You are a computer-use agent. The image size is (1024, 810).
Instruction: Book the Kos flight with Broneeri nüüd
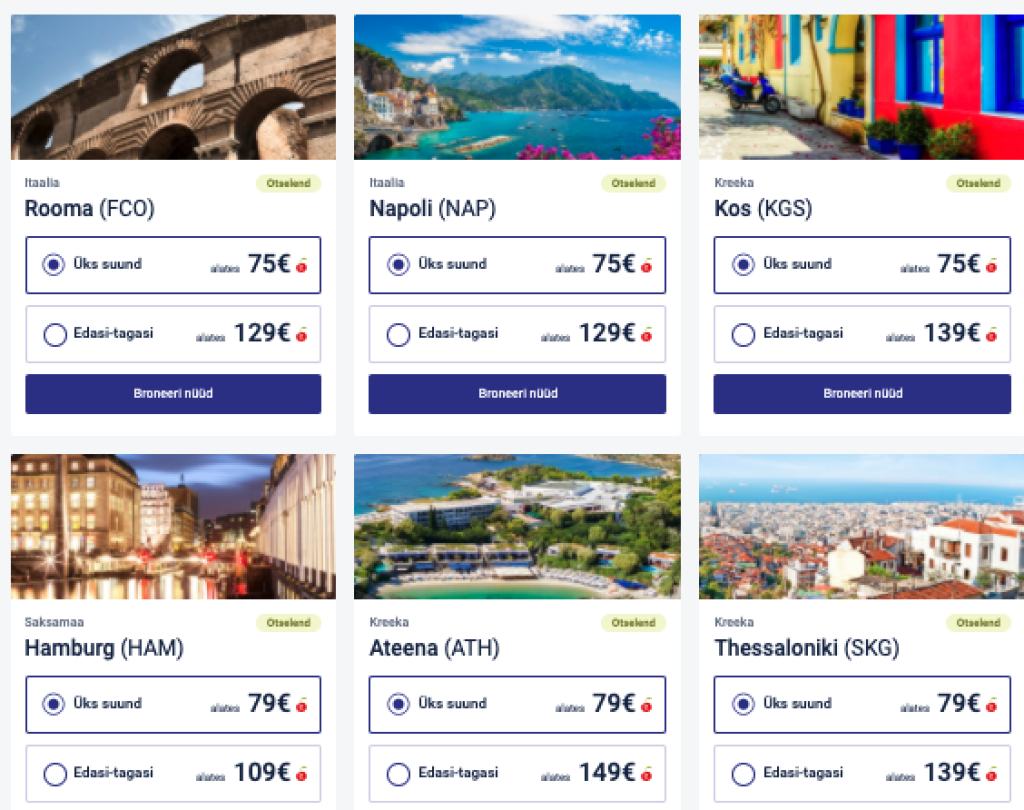pyautogui.click(x=861, y=394)
